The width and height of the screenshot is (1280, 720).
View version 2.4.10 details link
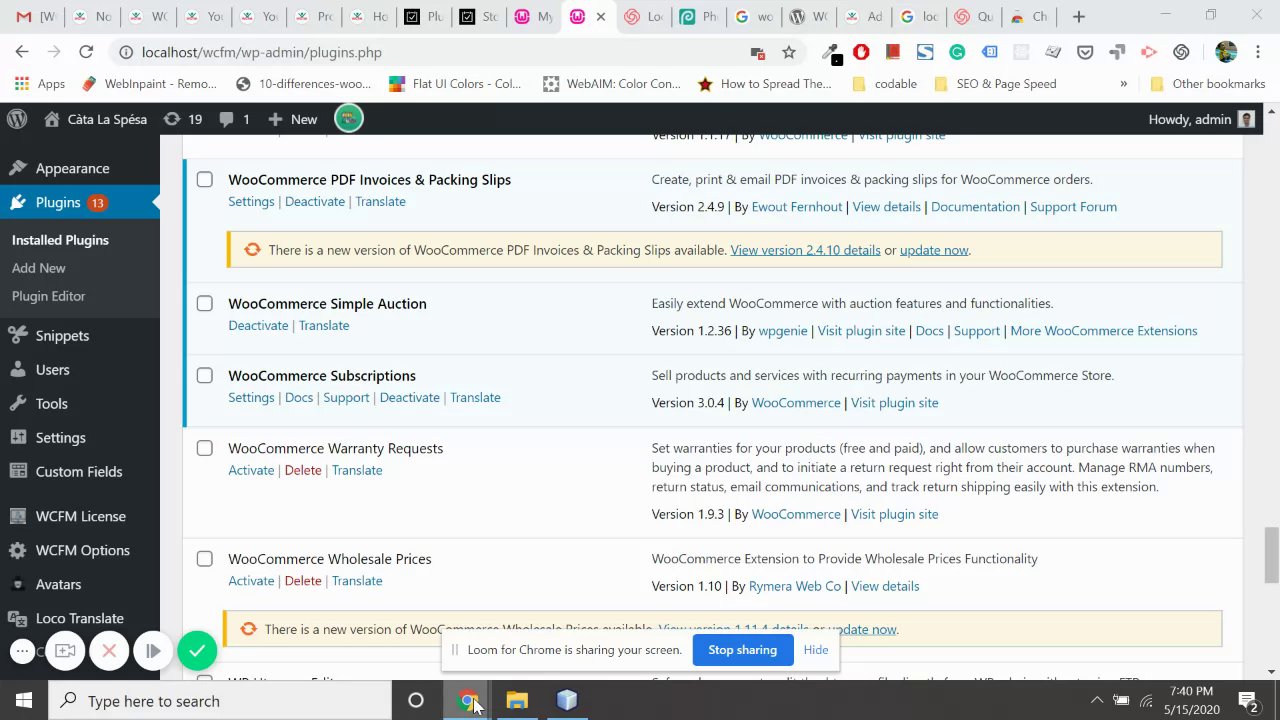(x=805, y=250)
